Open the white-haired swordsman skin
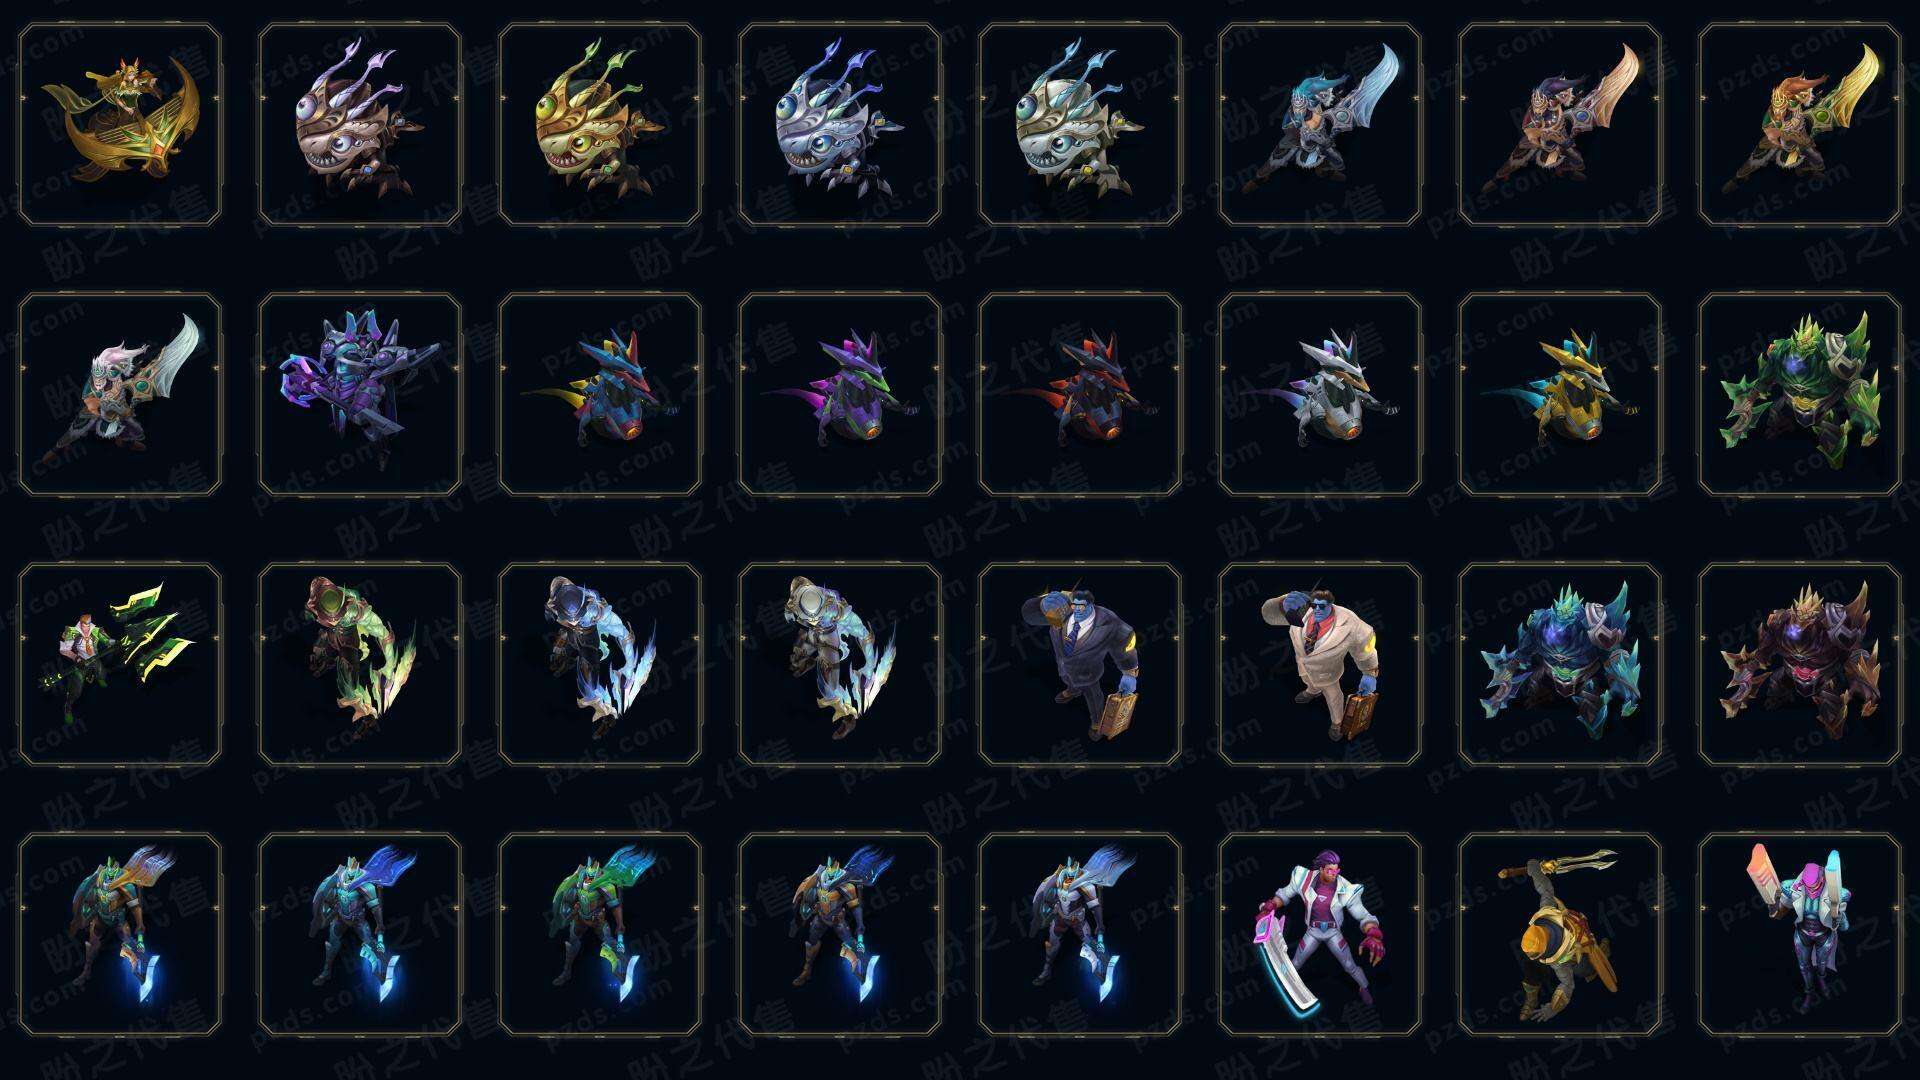 [120, 394]
